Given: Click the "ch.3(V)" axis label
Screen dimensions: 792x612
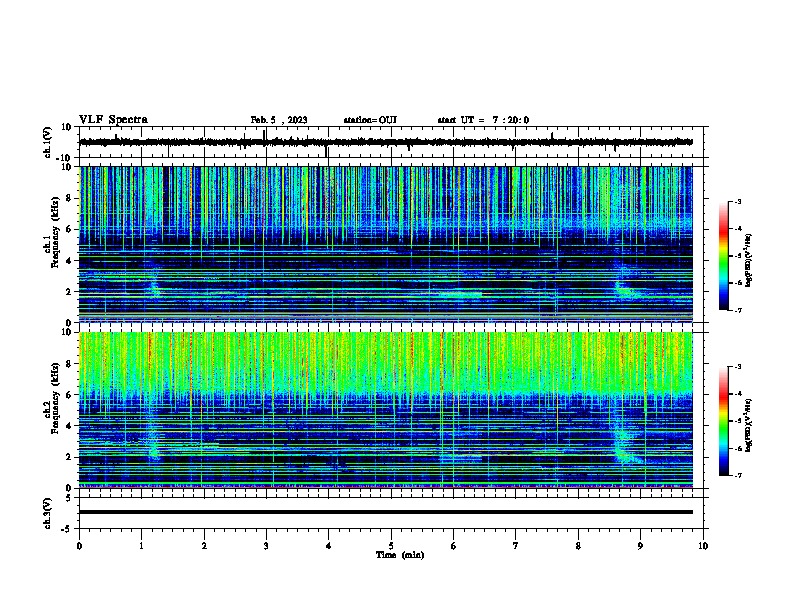Looking at the screenshot, I should point(48,513).
